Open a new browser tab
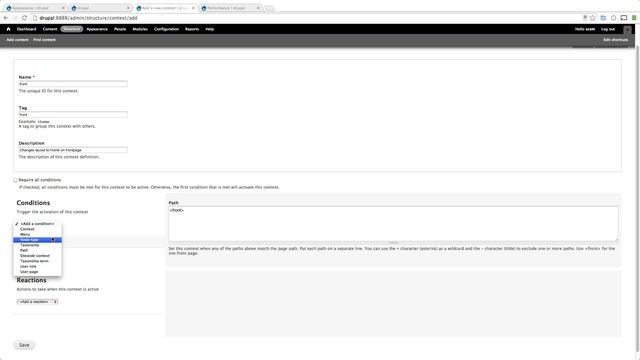 point(269,8)
